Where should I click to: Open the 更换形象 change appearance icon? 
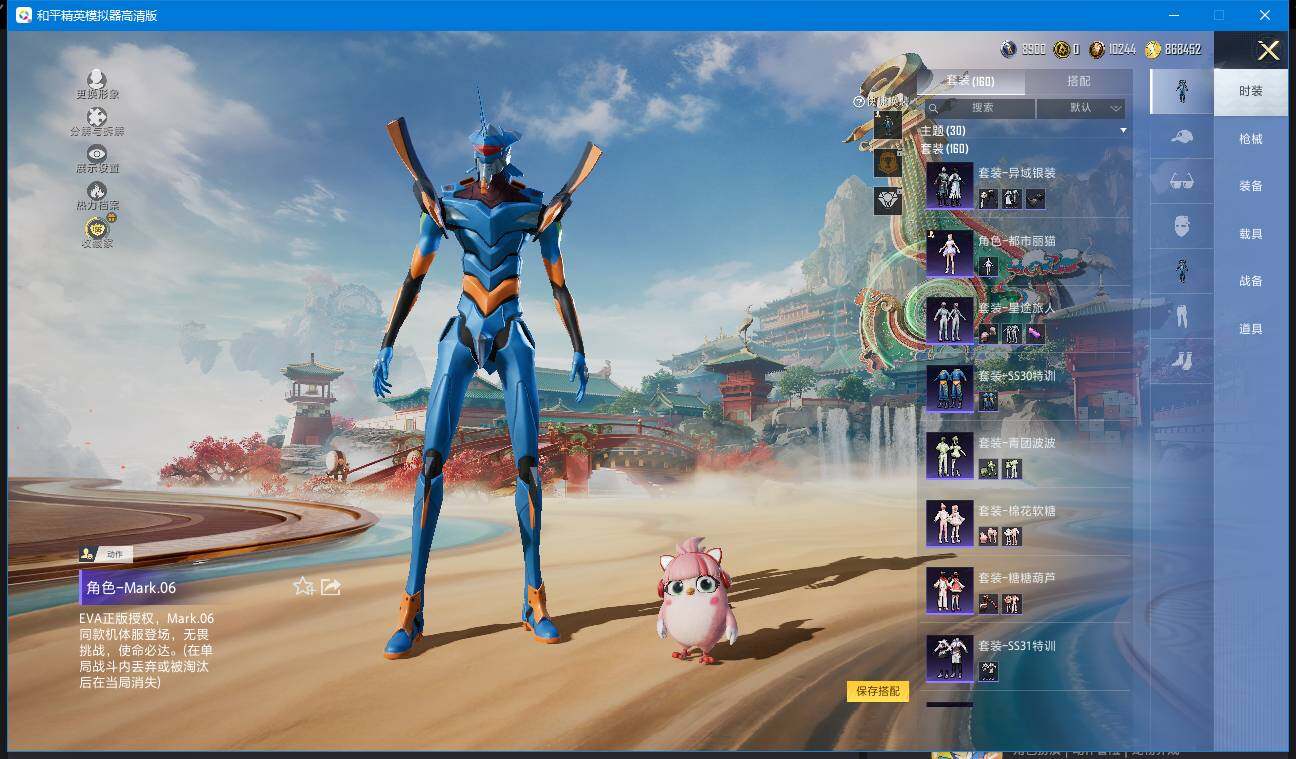point(97,79)
